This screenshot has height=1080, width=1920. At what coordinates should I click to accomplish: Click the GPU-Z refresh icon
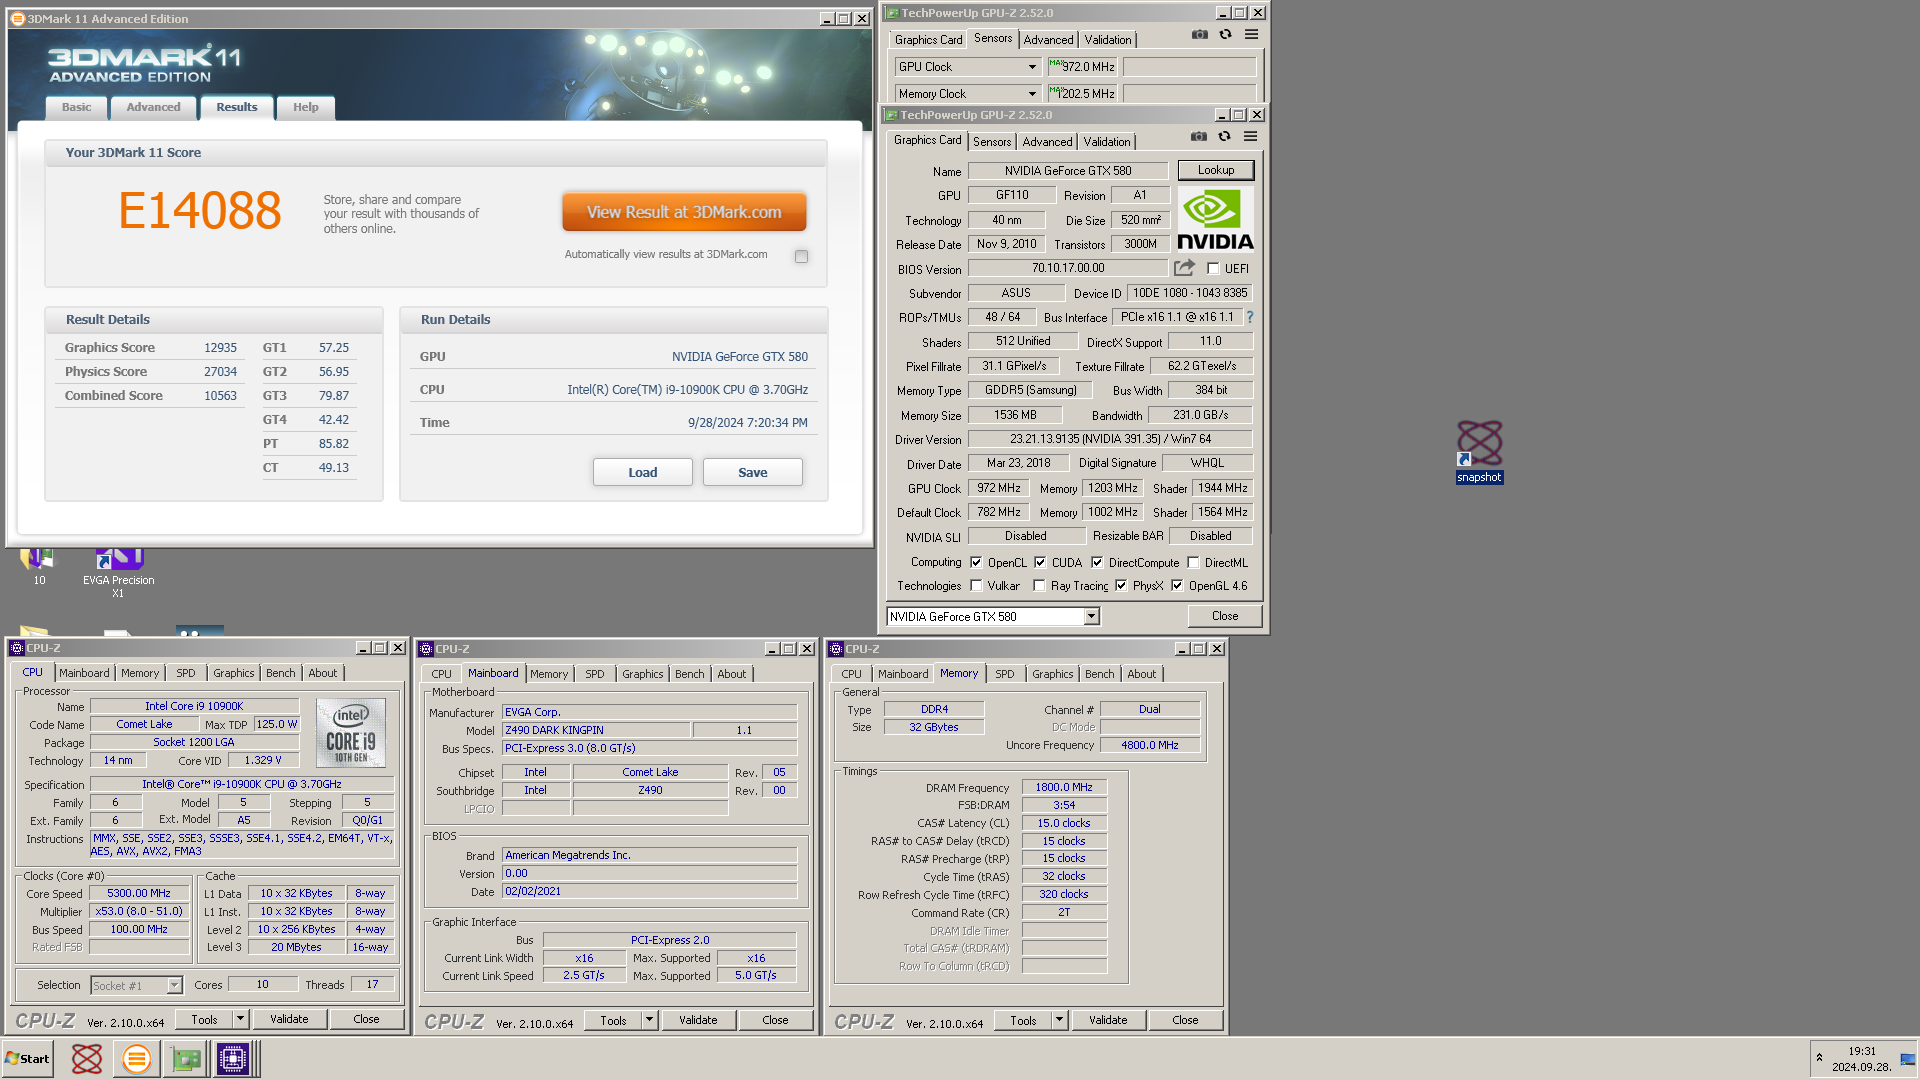(x=1224, y=137)
